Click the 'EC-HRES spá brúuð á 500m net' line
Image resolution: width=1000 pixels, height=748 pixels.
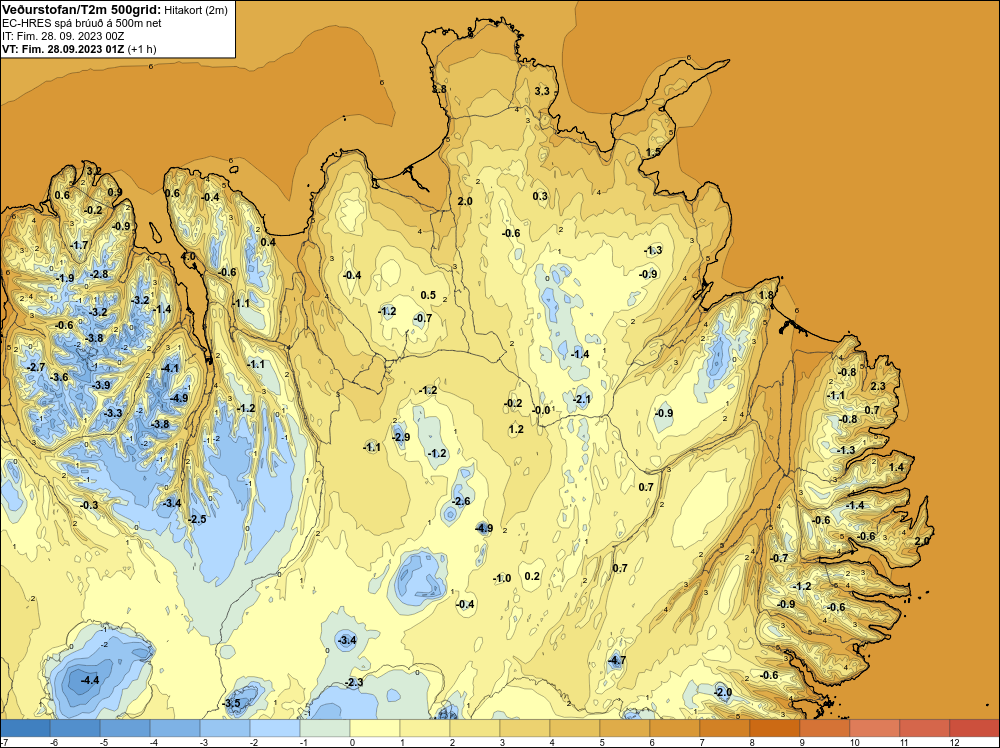pos(82,23)
